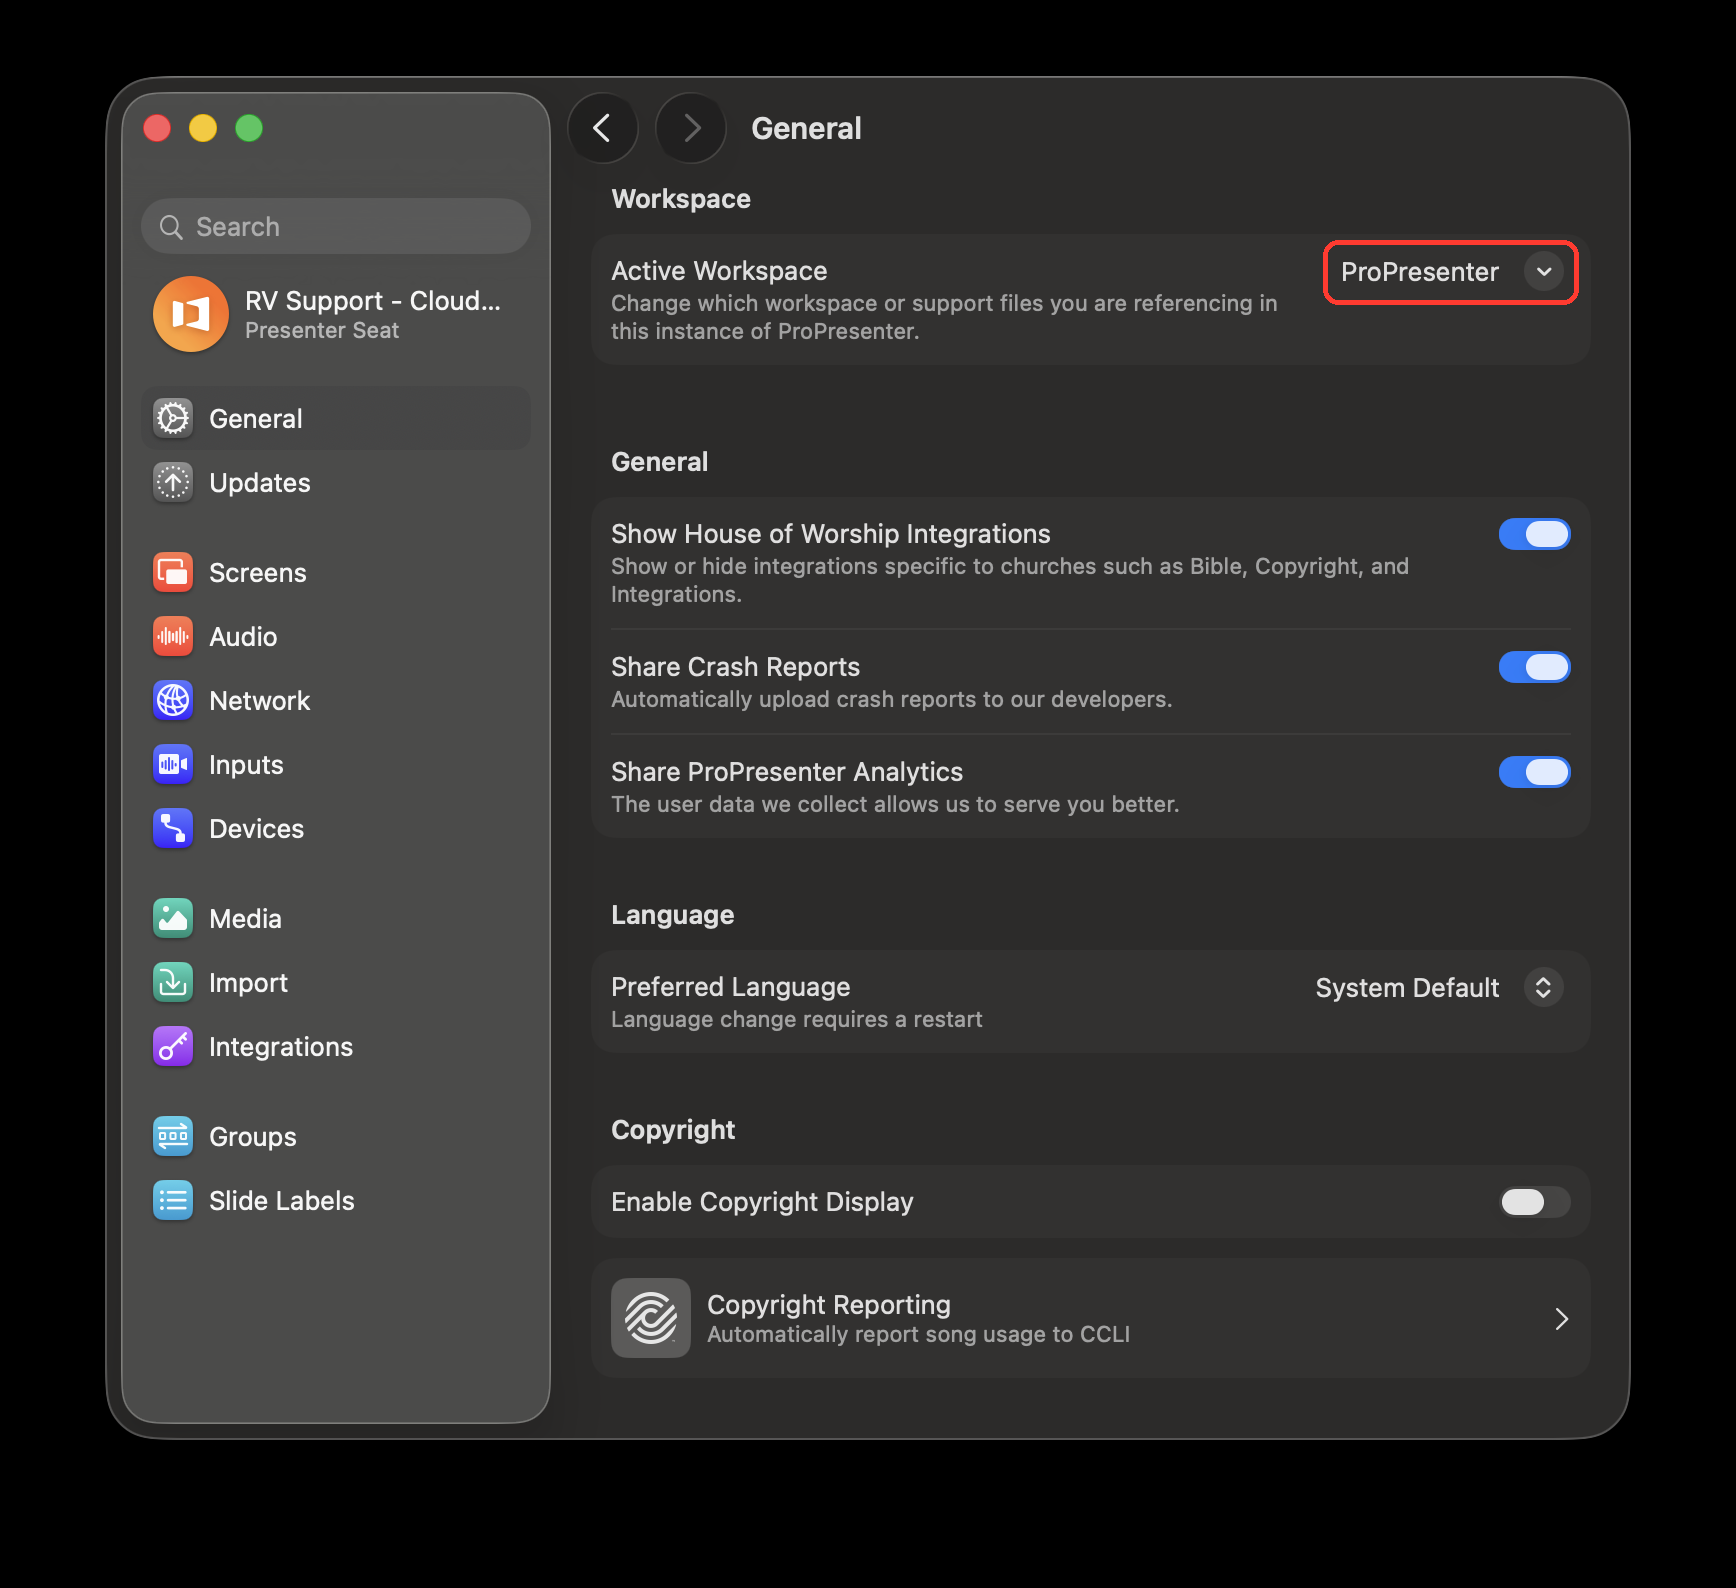Click the Devices connector icon
Viewport: 1736px width, 1588px height.
173,828
